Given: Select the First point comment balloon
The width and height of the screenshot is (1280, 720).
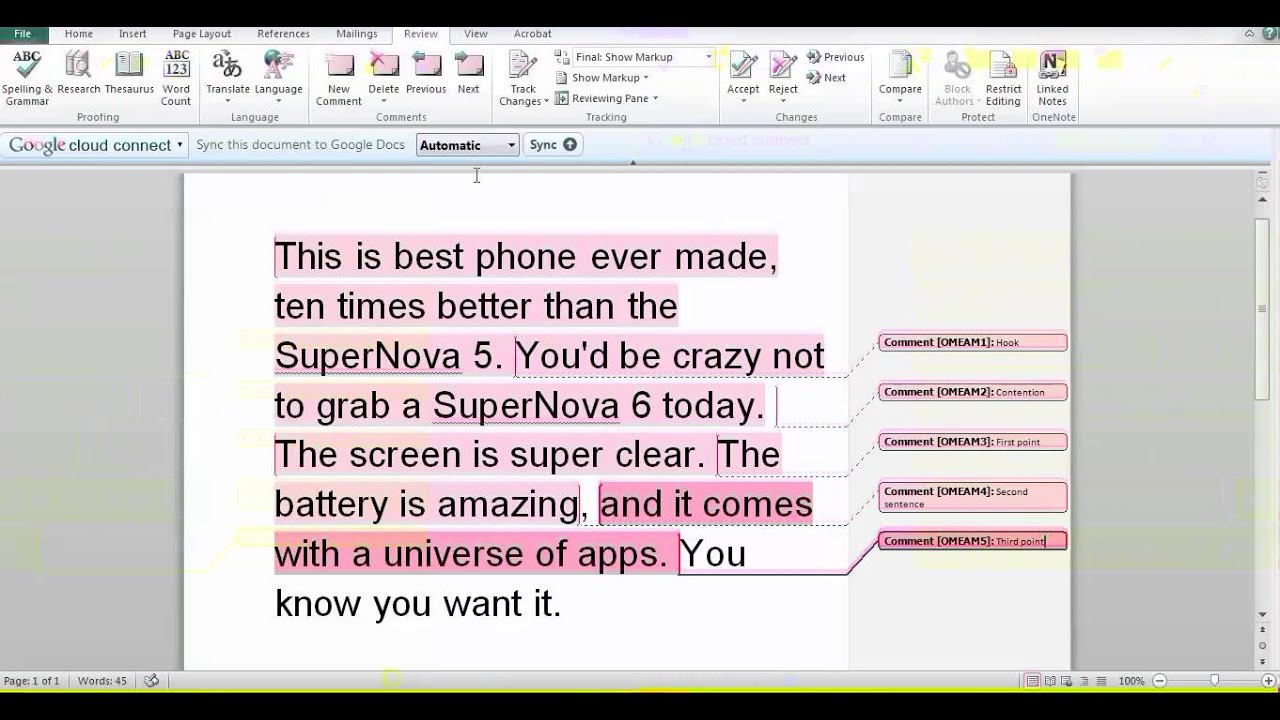Looking at the screenshot, I should (973, 442).
